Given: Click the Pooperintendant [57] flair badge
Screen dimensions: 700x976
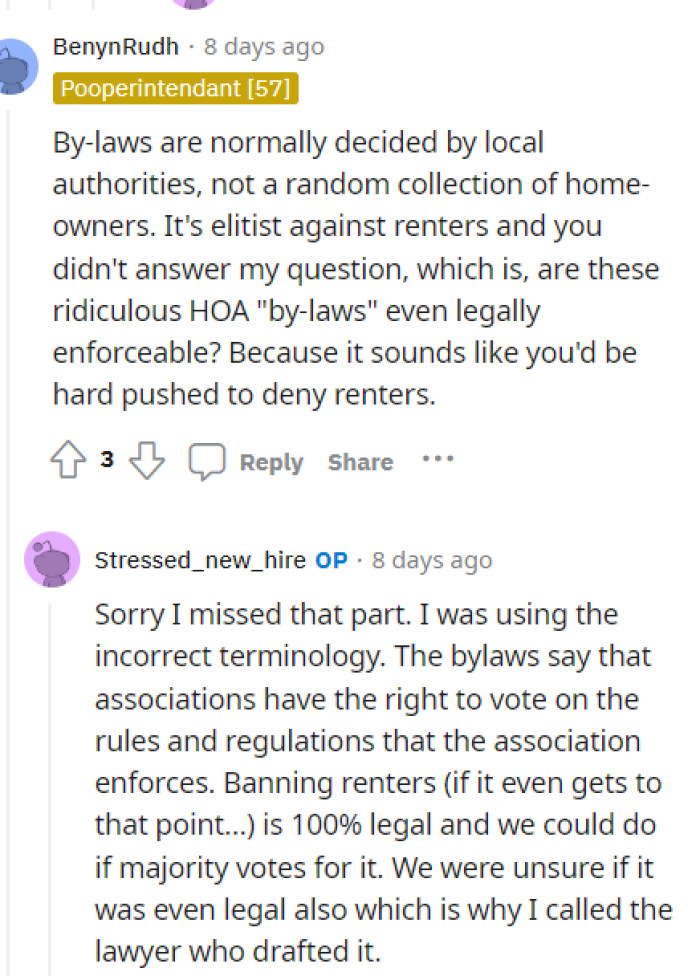Looking at the screenshot, I should 176,88.
